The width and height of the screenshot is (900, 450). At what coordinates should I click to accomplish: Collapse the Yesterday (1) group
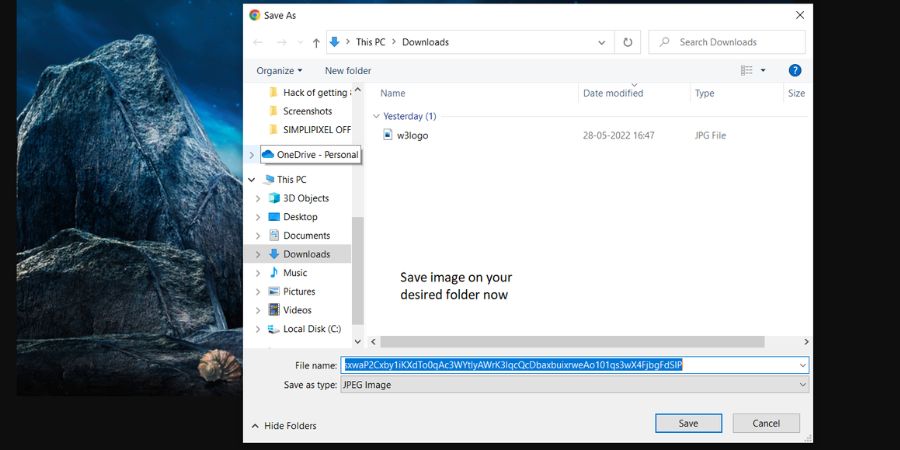coord(377,116)
